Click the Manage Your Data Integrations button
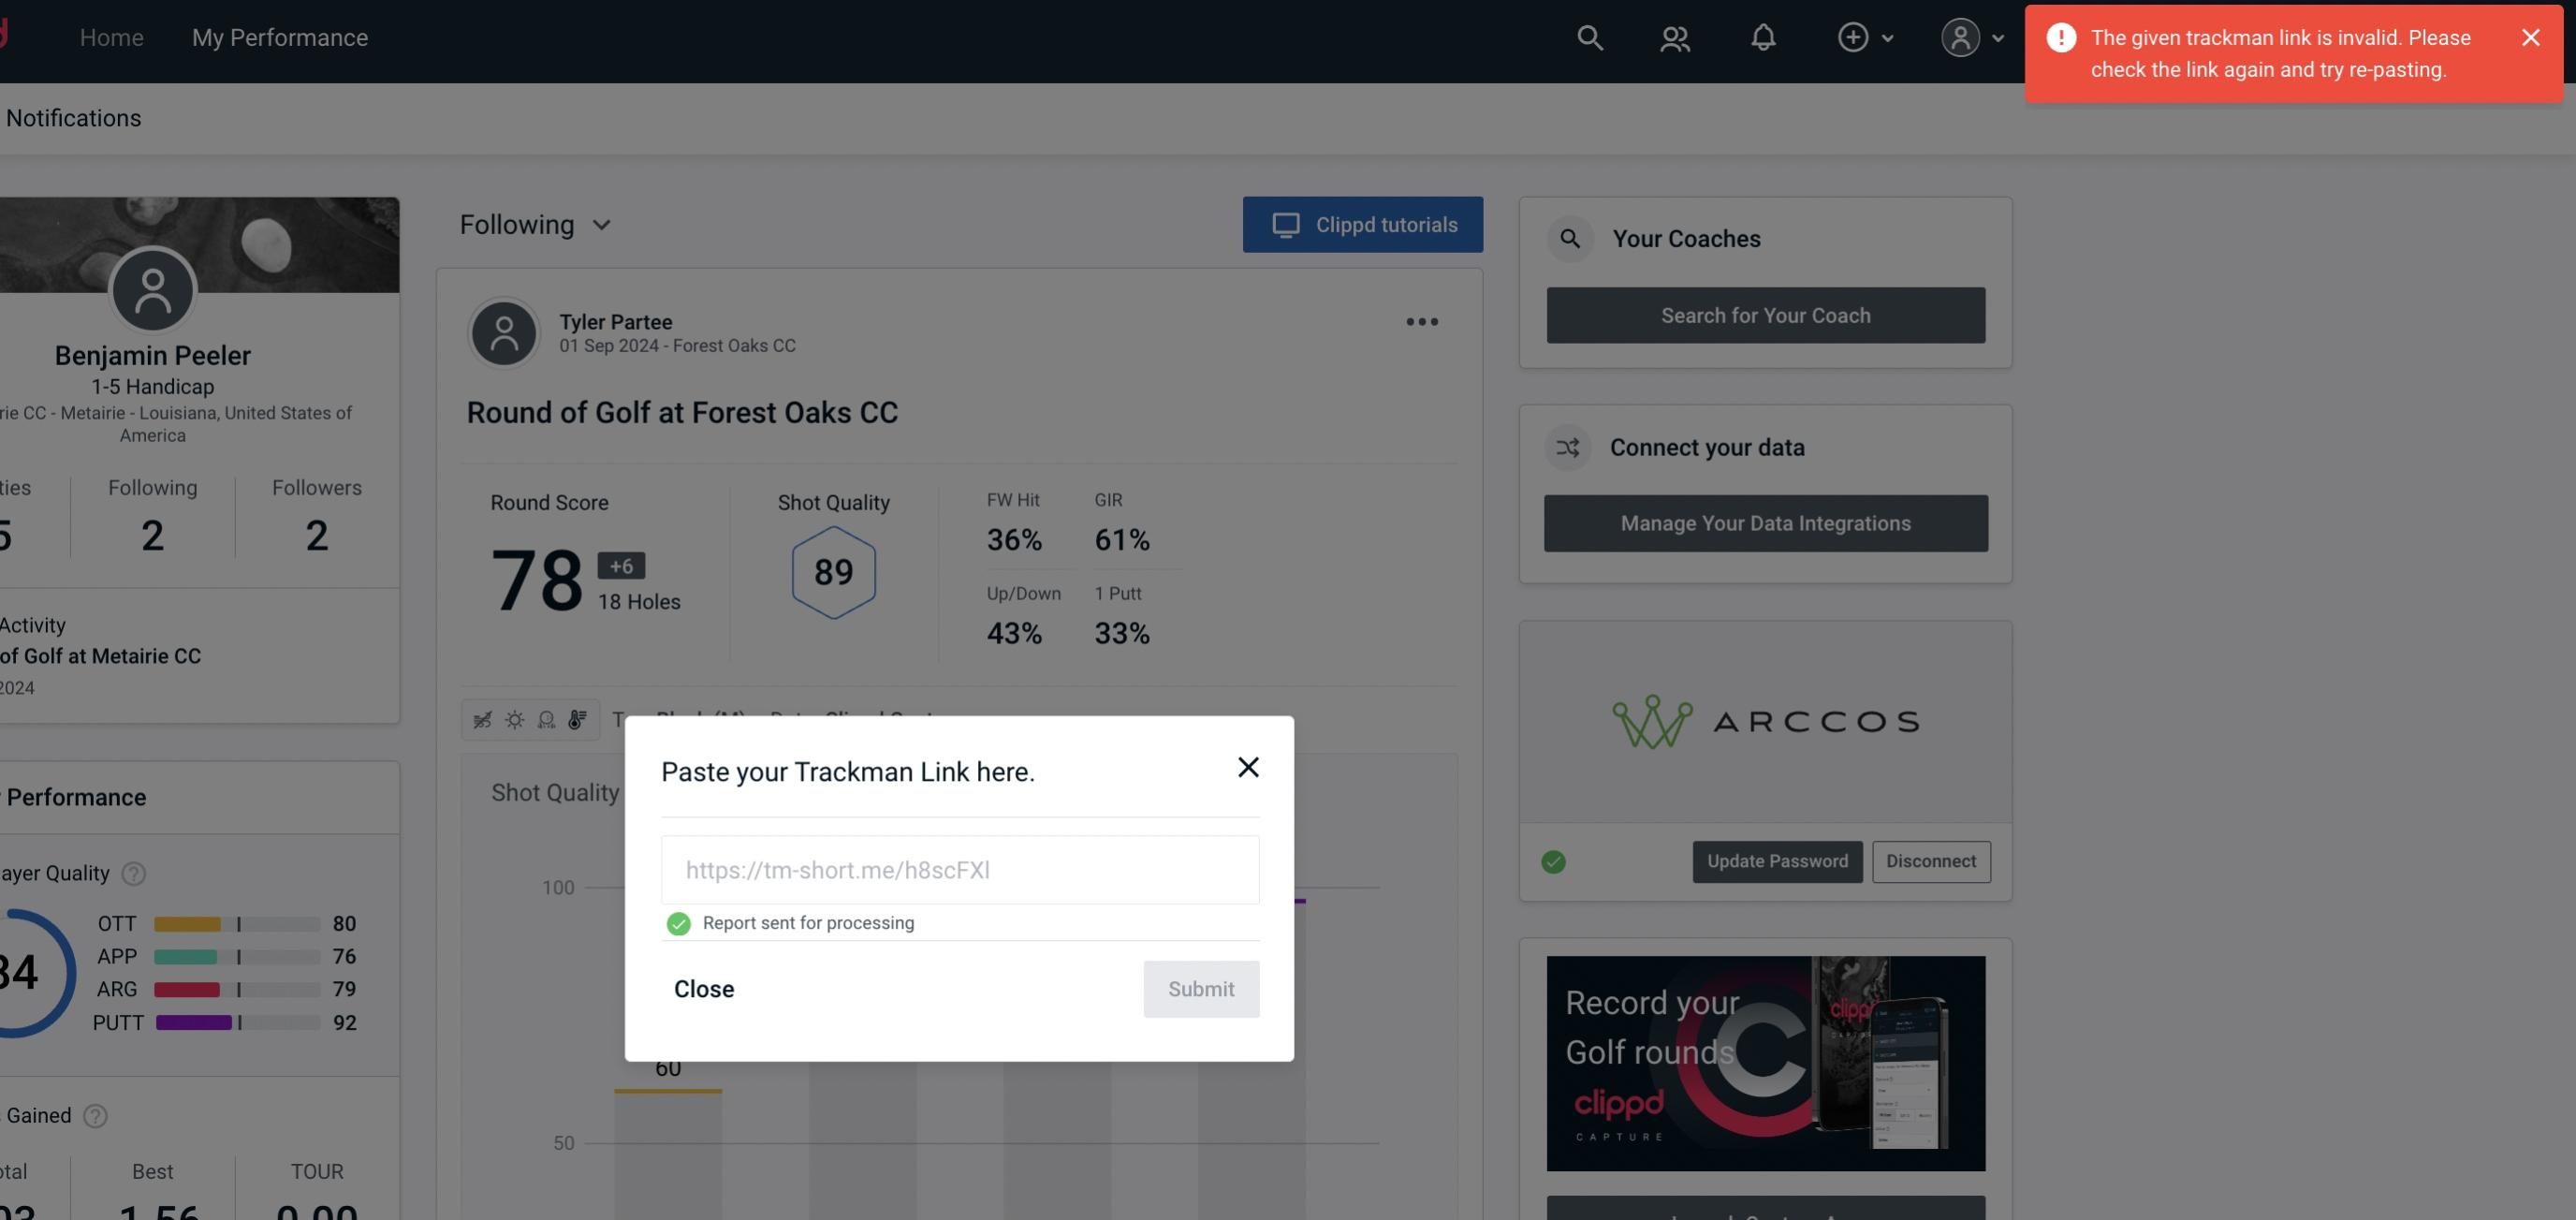 (x=1766, y=522)
